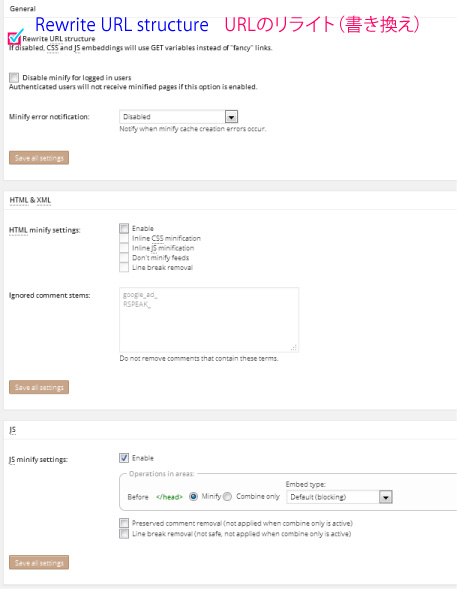
Task: Enable HTML minify settings checkbox
Action: pyautogui.click(x=124, y=228)
